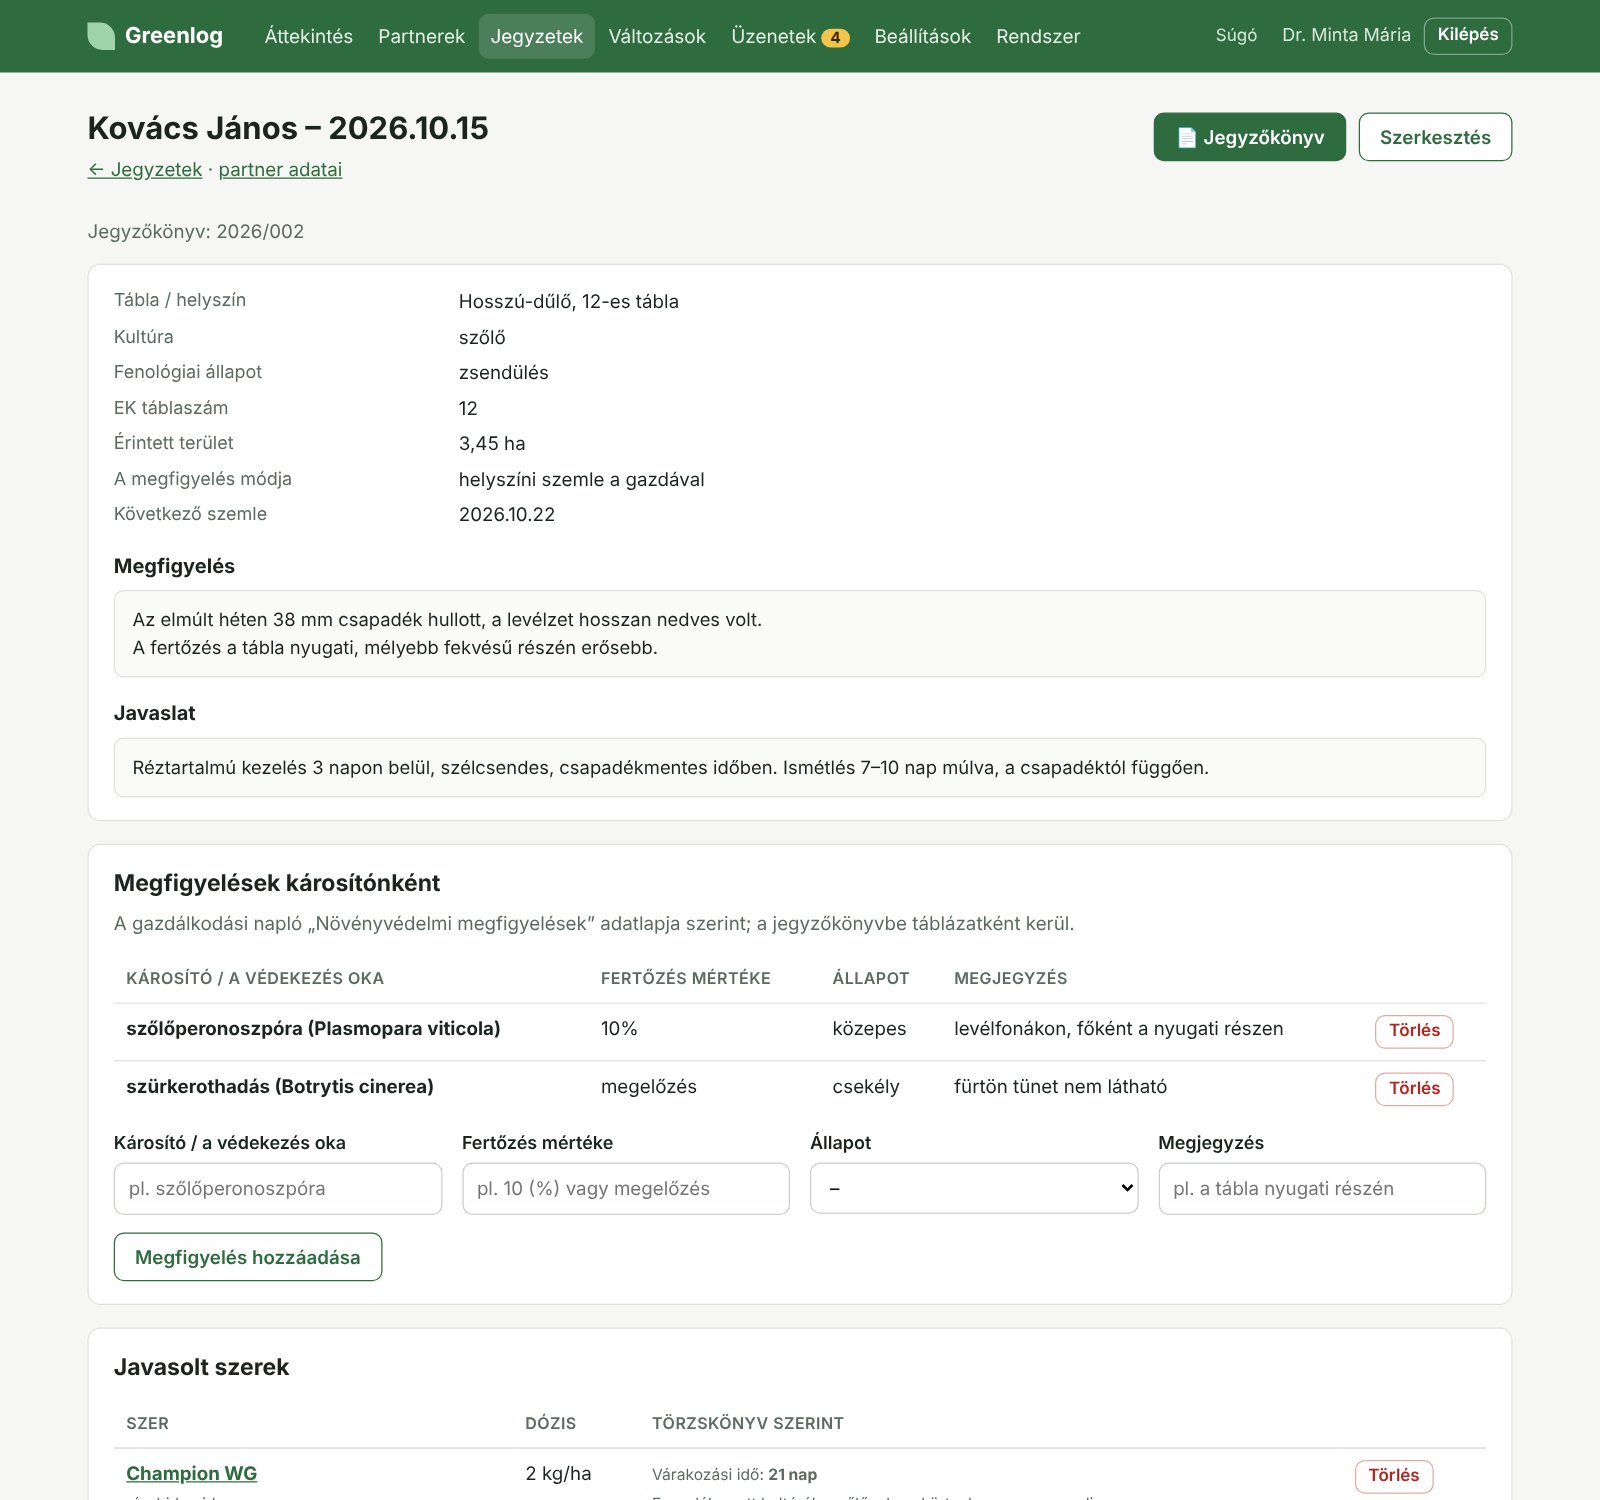
Task: Expand the Állapot dropdown
Action: click(x=973, y=1188)
